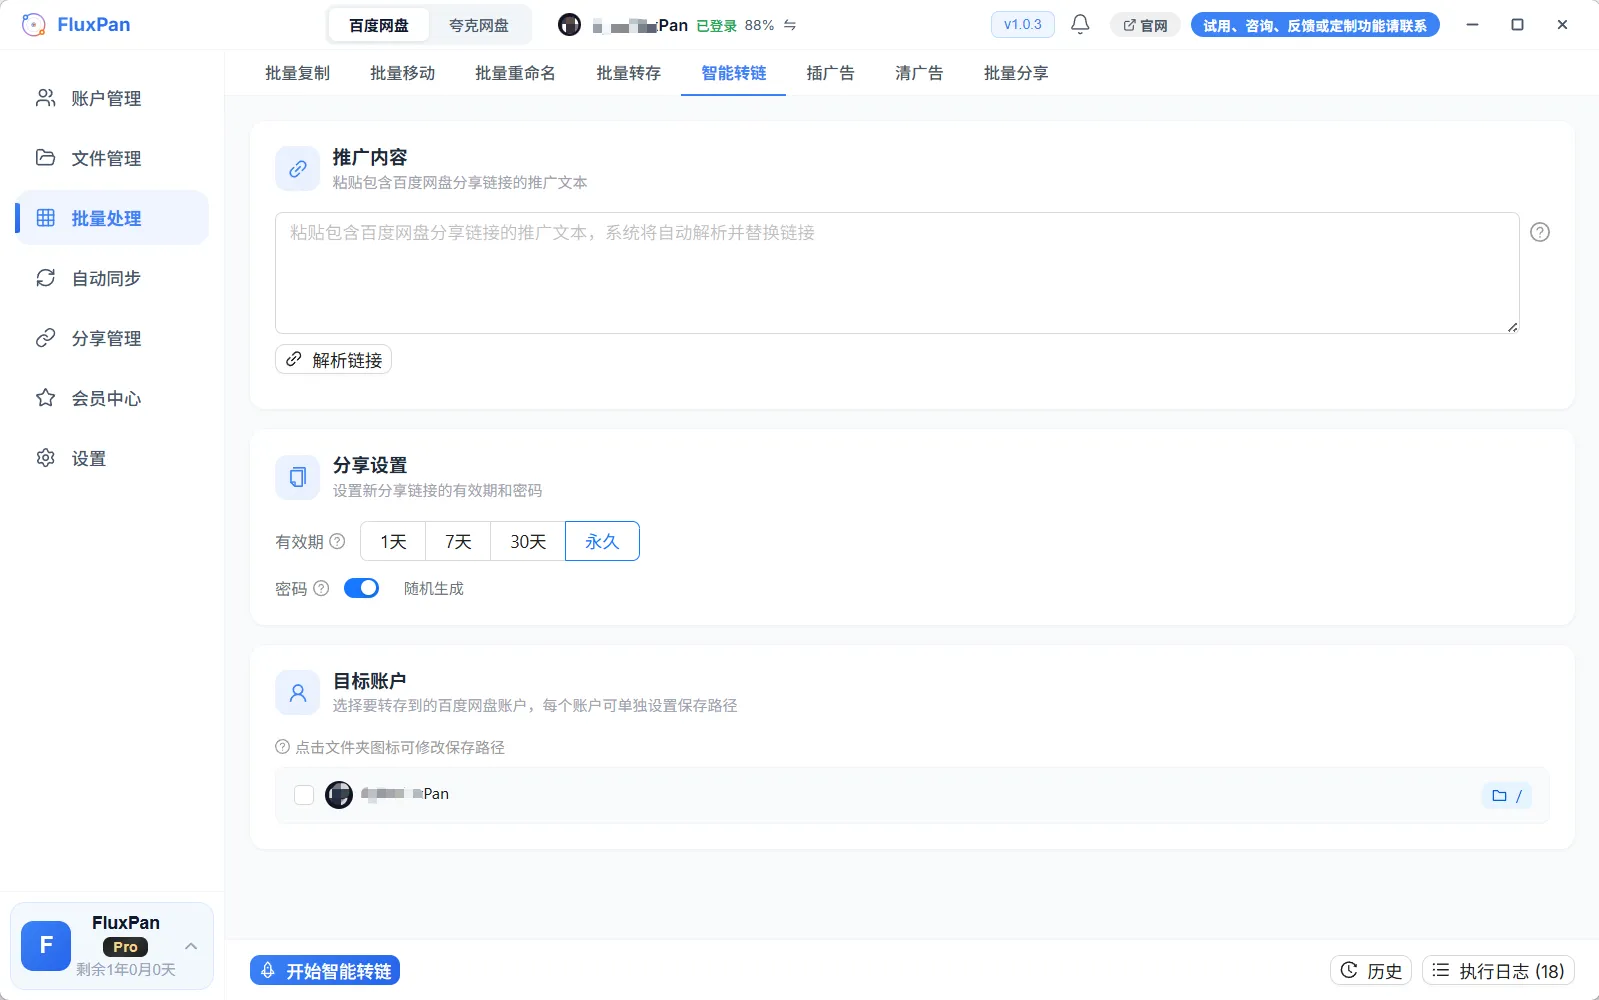Click the target account avatar in the list
Image resolution: width=1599 pixels, height=1000 pixels.
tap(339, 795)
